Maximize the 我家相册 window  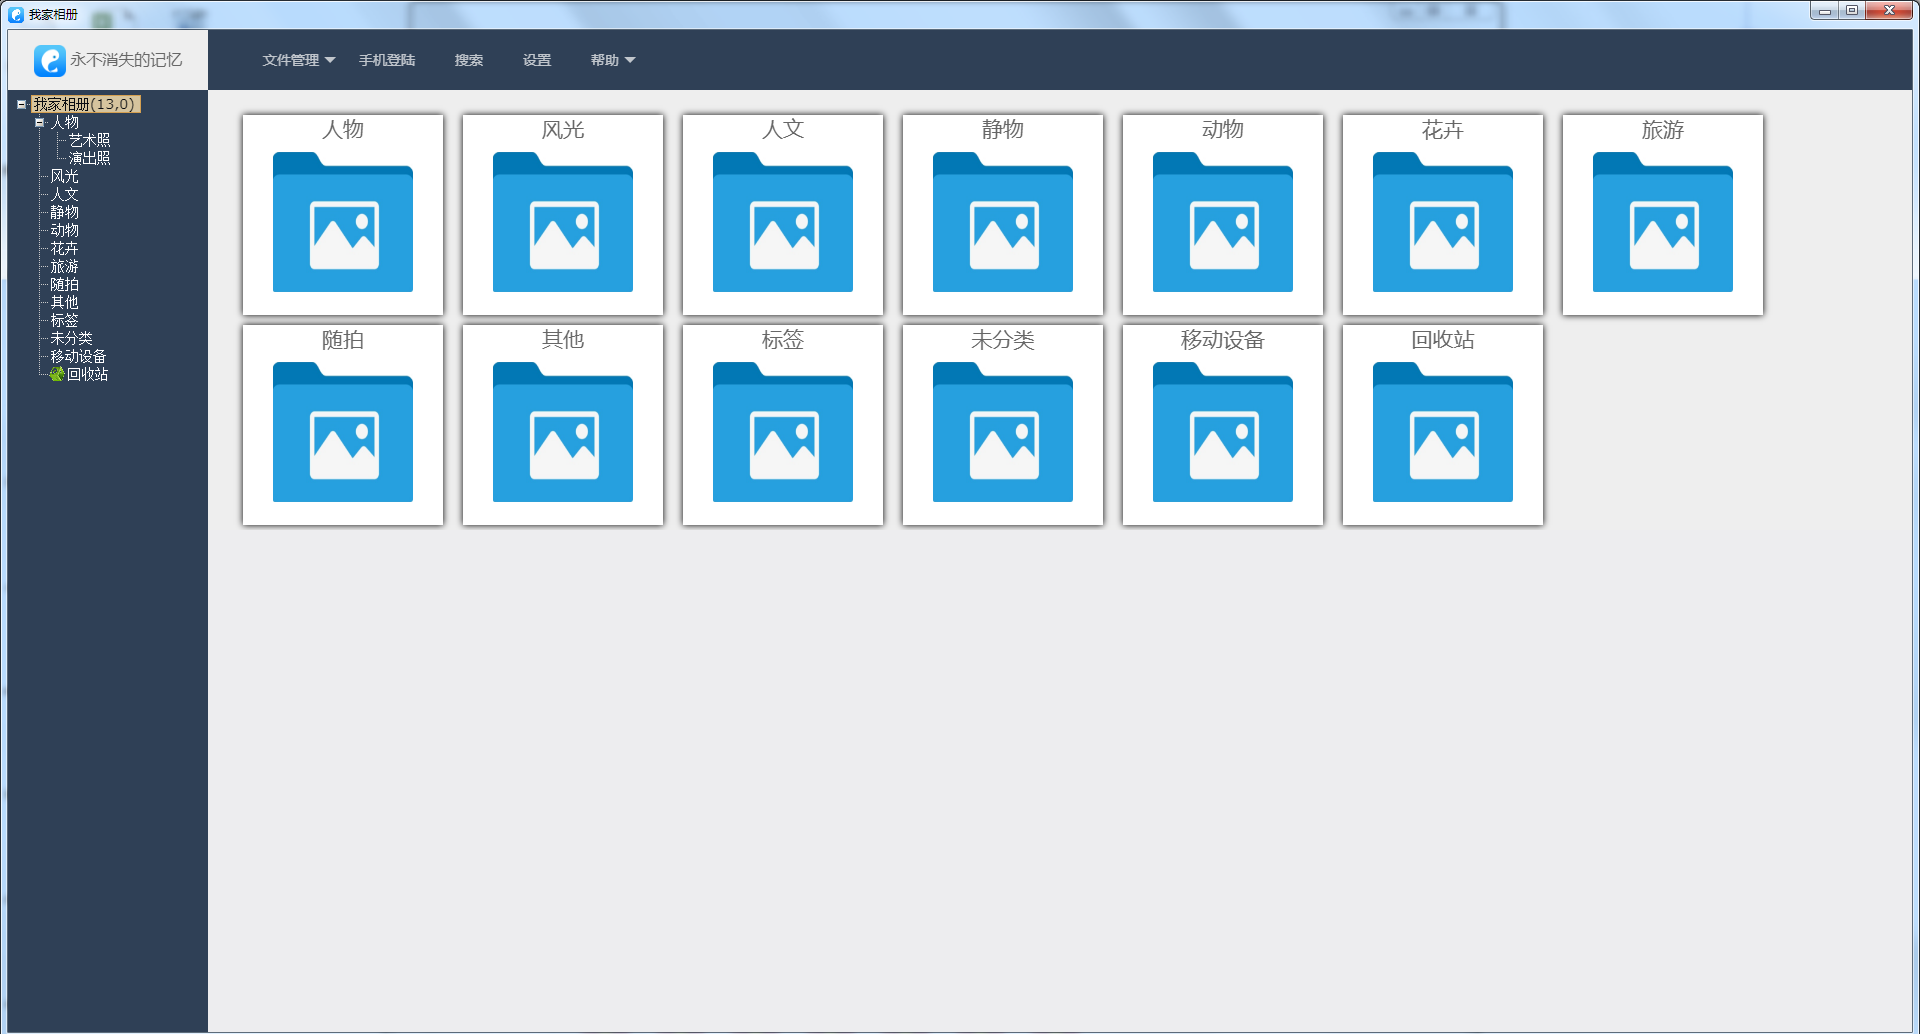pos(1852,11)
